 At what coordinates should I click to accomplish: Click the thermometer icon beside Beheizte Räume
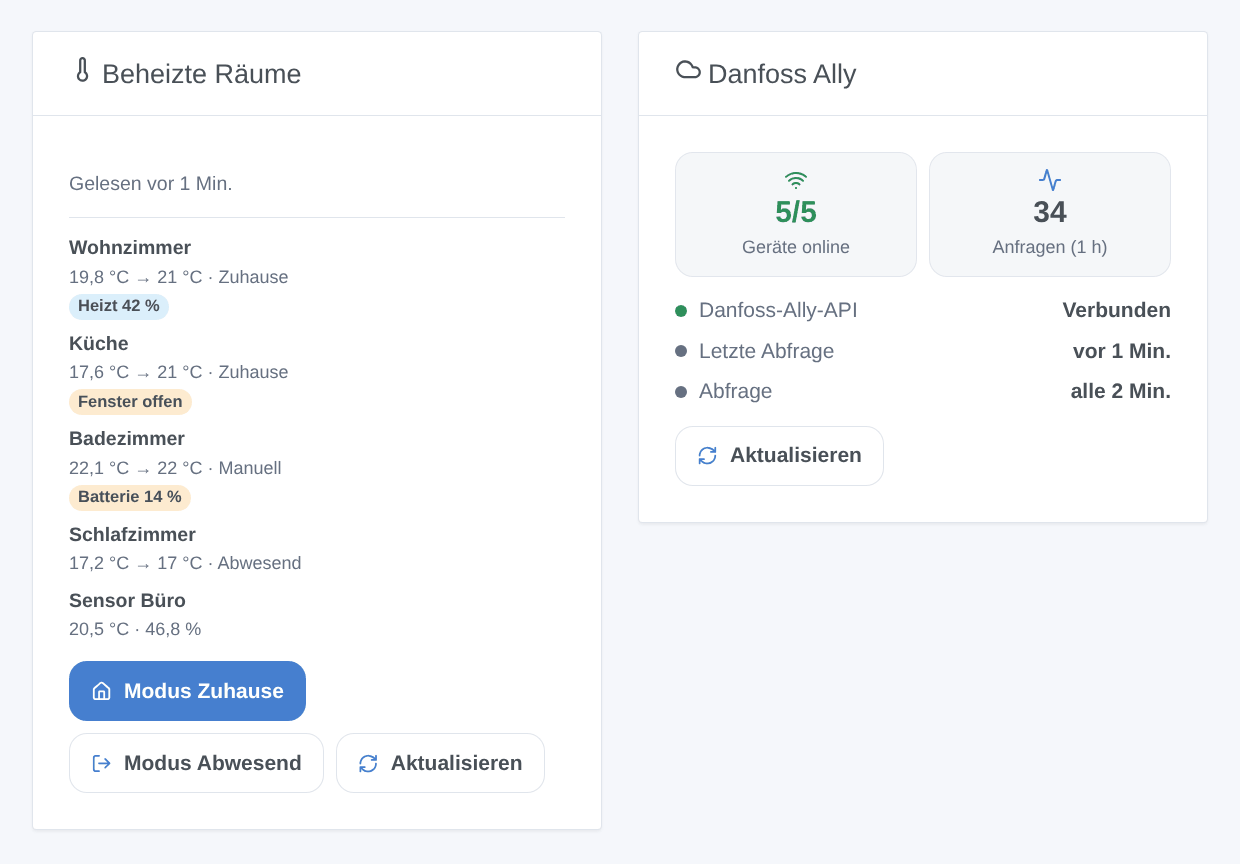(82, 70)
